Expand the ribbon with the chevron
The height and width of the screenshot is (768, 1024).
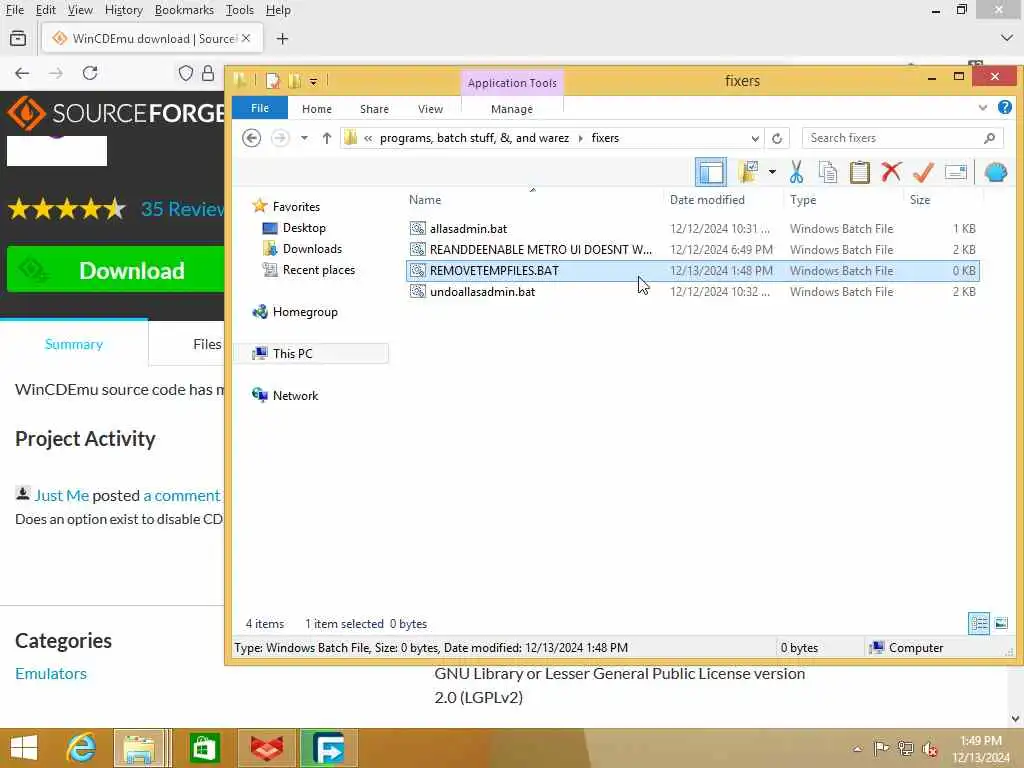coord(982,108)
